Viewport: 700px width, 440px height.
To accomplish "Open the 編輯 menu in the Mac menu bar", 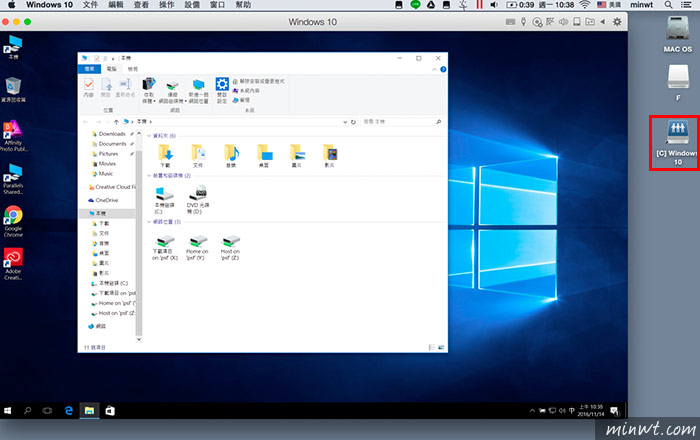I will (x=116, y=5).
